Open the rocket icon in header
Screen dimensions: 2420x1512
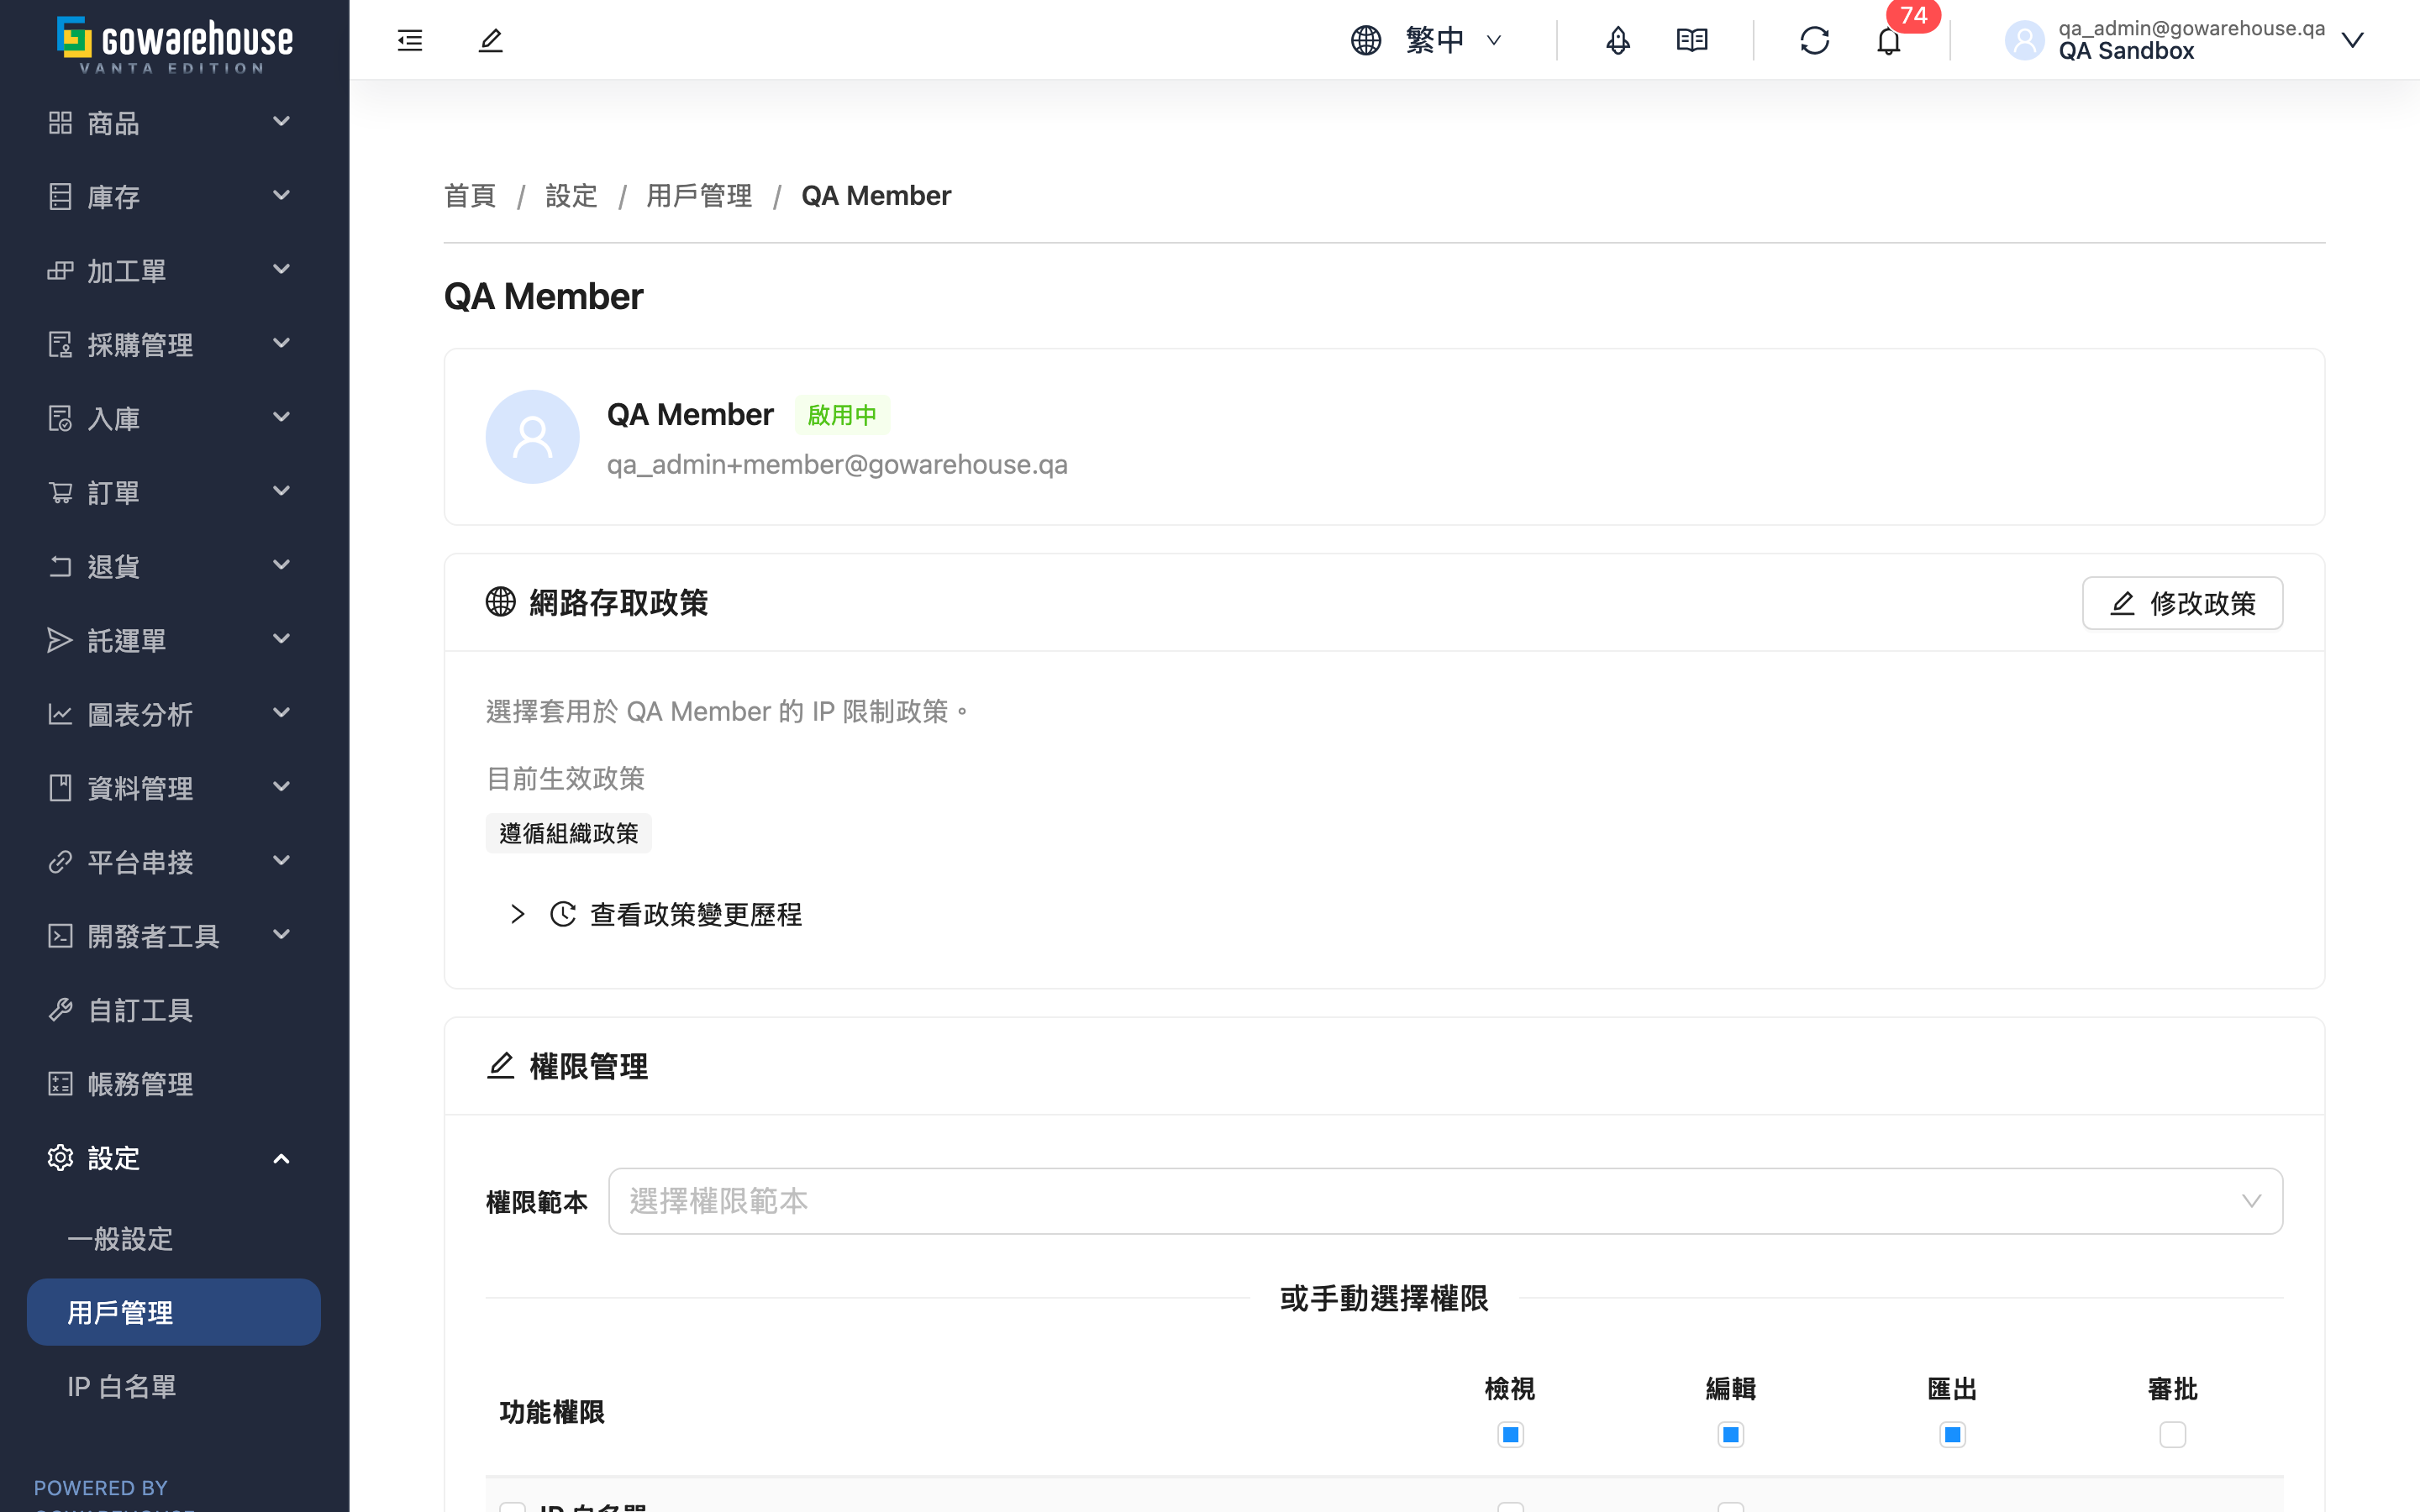[1618, 40]
